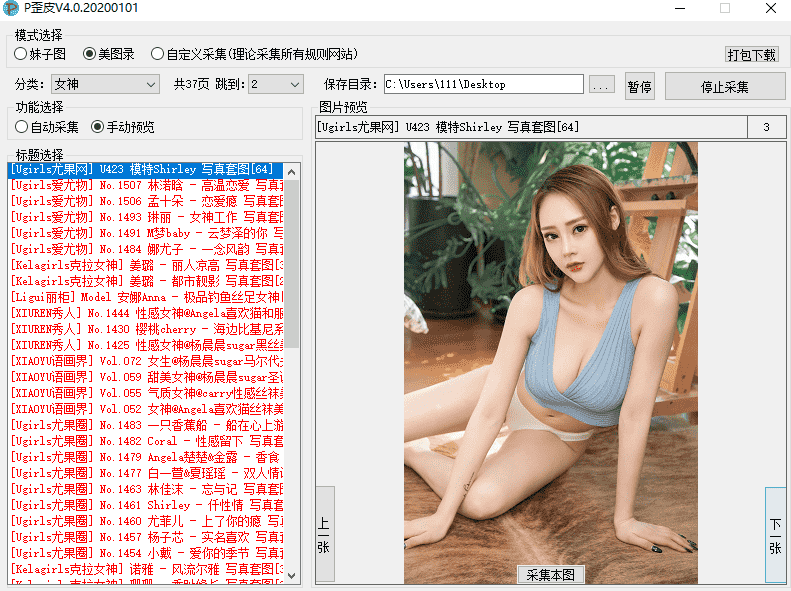Select list row '[XIAOYU语画界] Vol.055'
Screen dimensions: 791x591
point(146,393)
